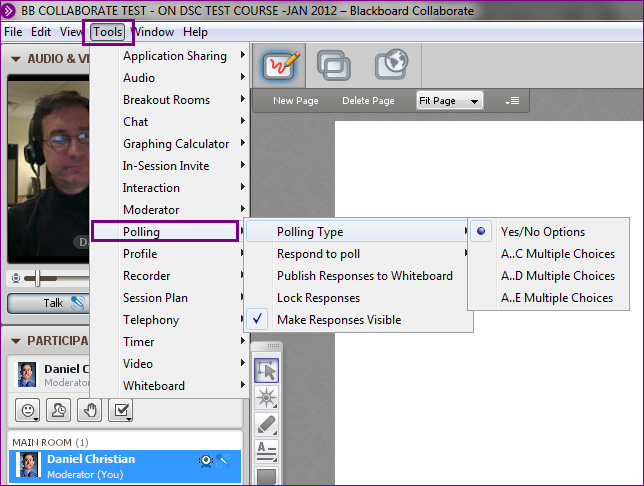Click the Blackboard Collaborate title bar logo
The image size is (644, 486).
[8, 10]
